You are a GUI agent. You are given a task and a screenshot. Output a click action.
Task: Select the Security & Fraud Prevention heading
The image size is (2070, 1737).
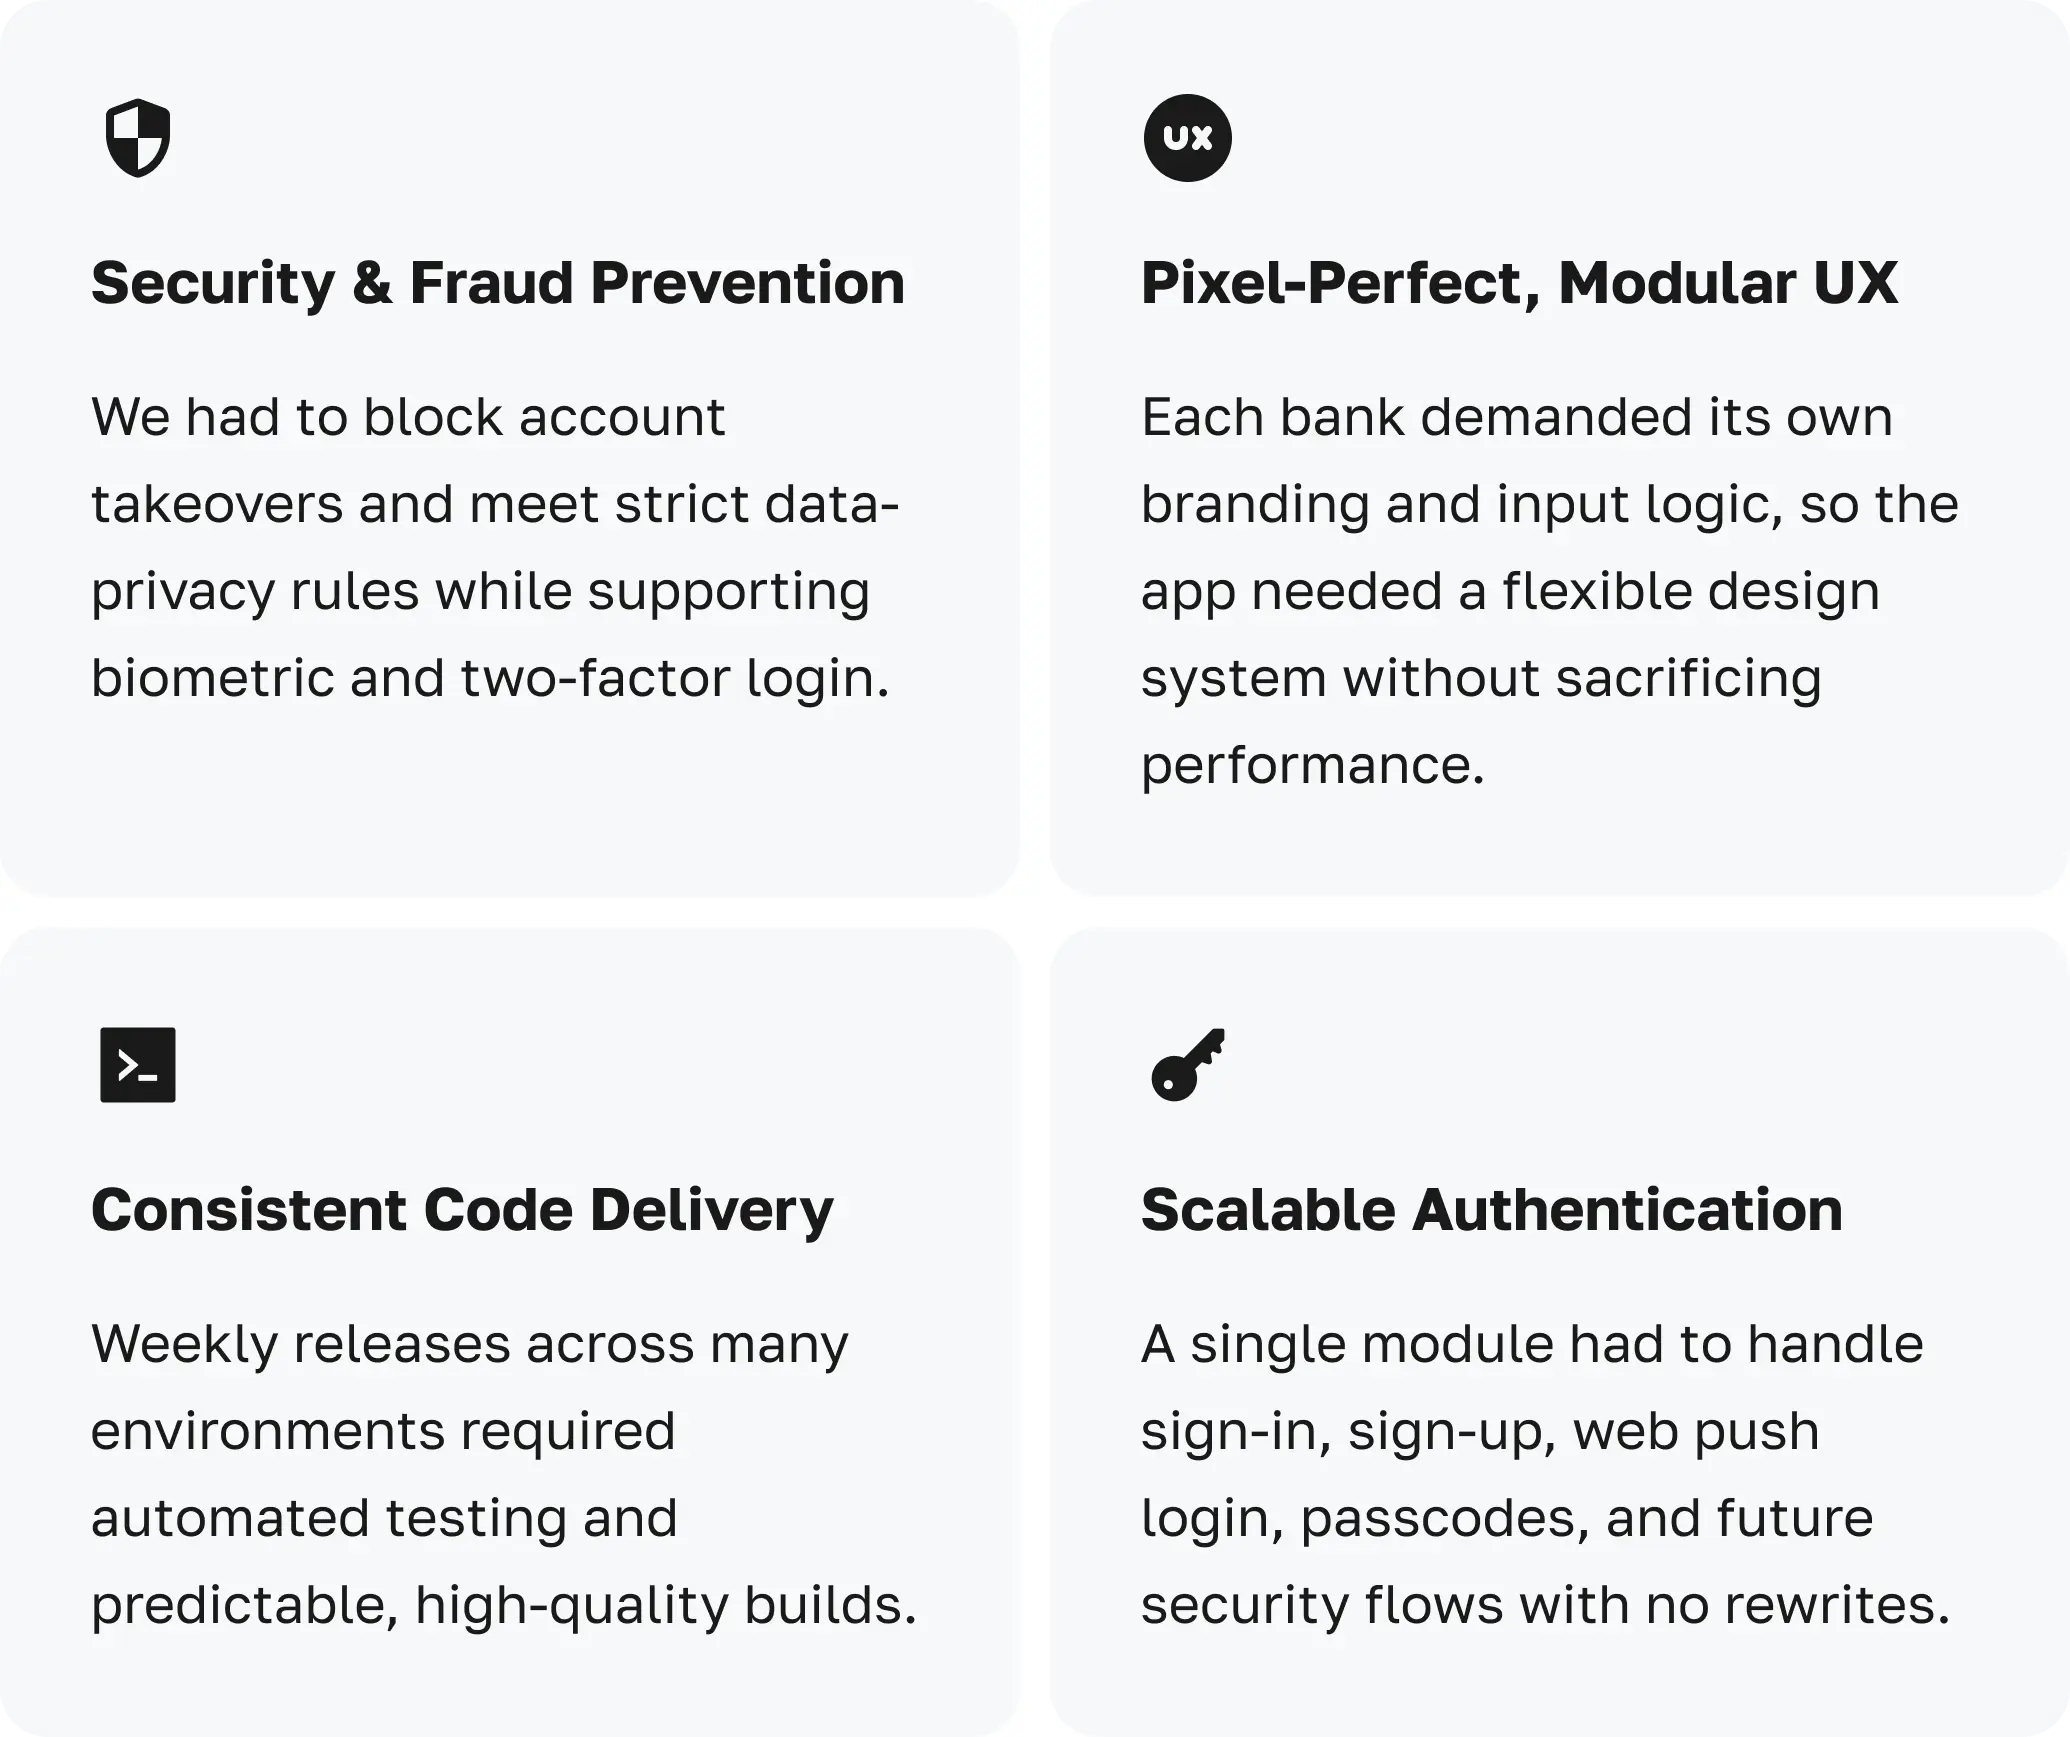coord(498,283)
